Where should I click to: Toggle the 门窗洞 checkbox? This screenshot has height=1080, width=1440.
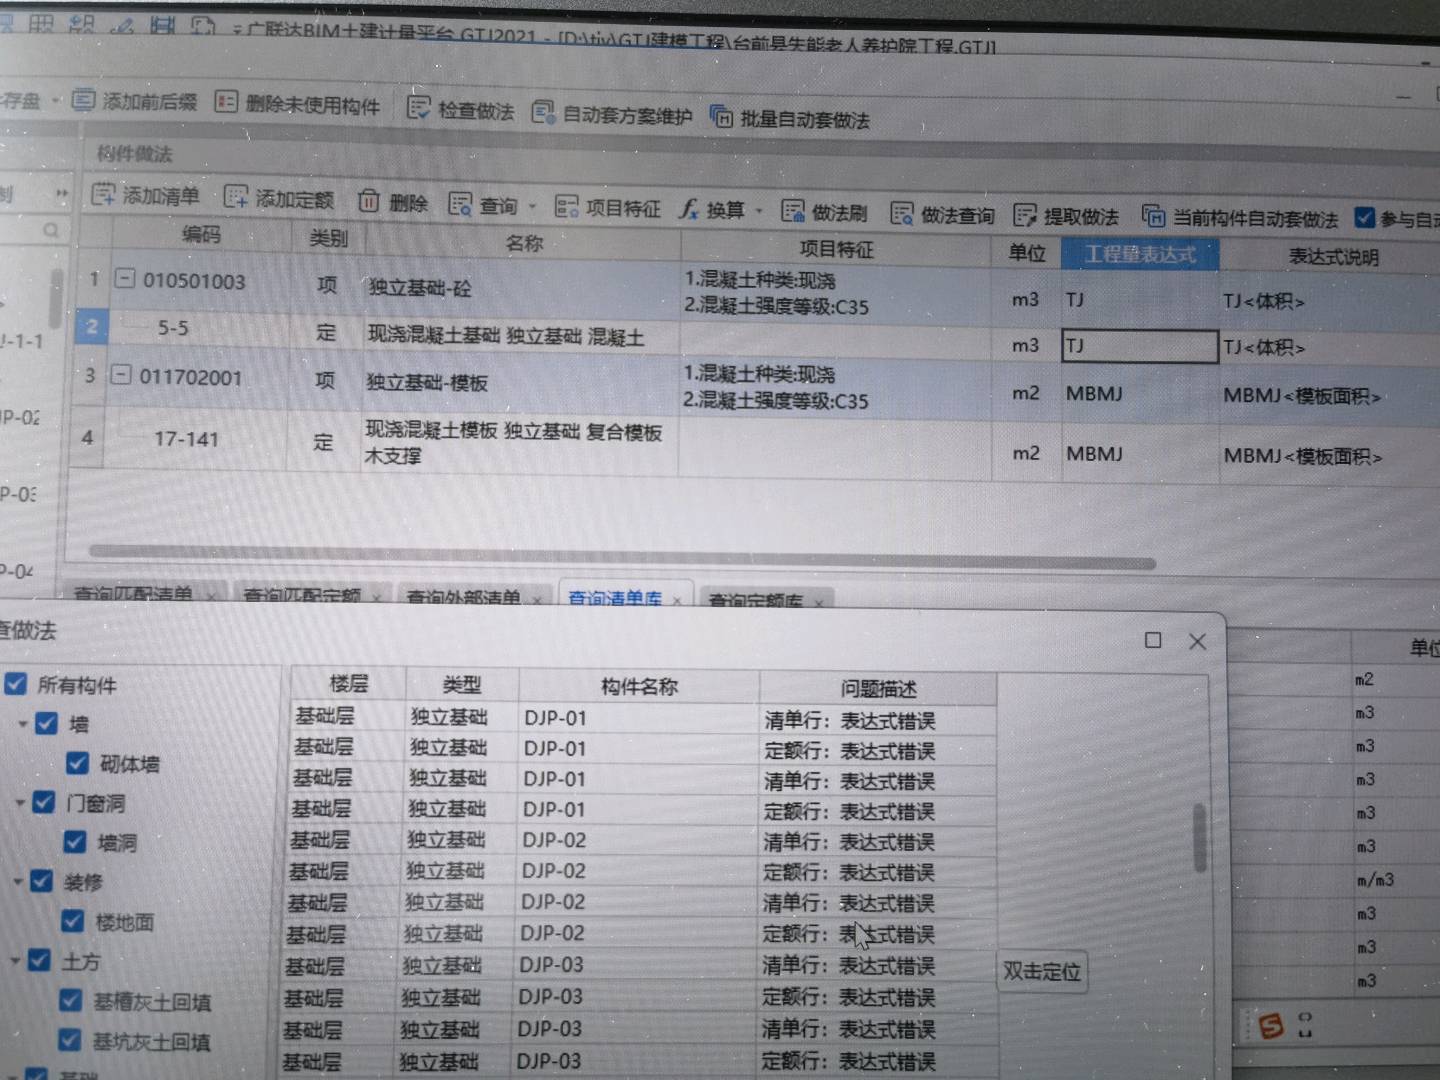point(43,802)
